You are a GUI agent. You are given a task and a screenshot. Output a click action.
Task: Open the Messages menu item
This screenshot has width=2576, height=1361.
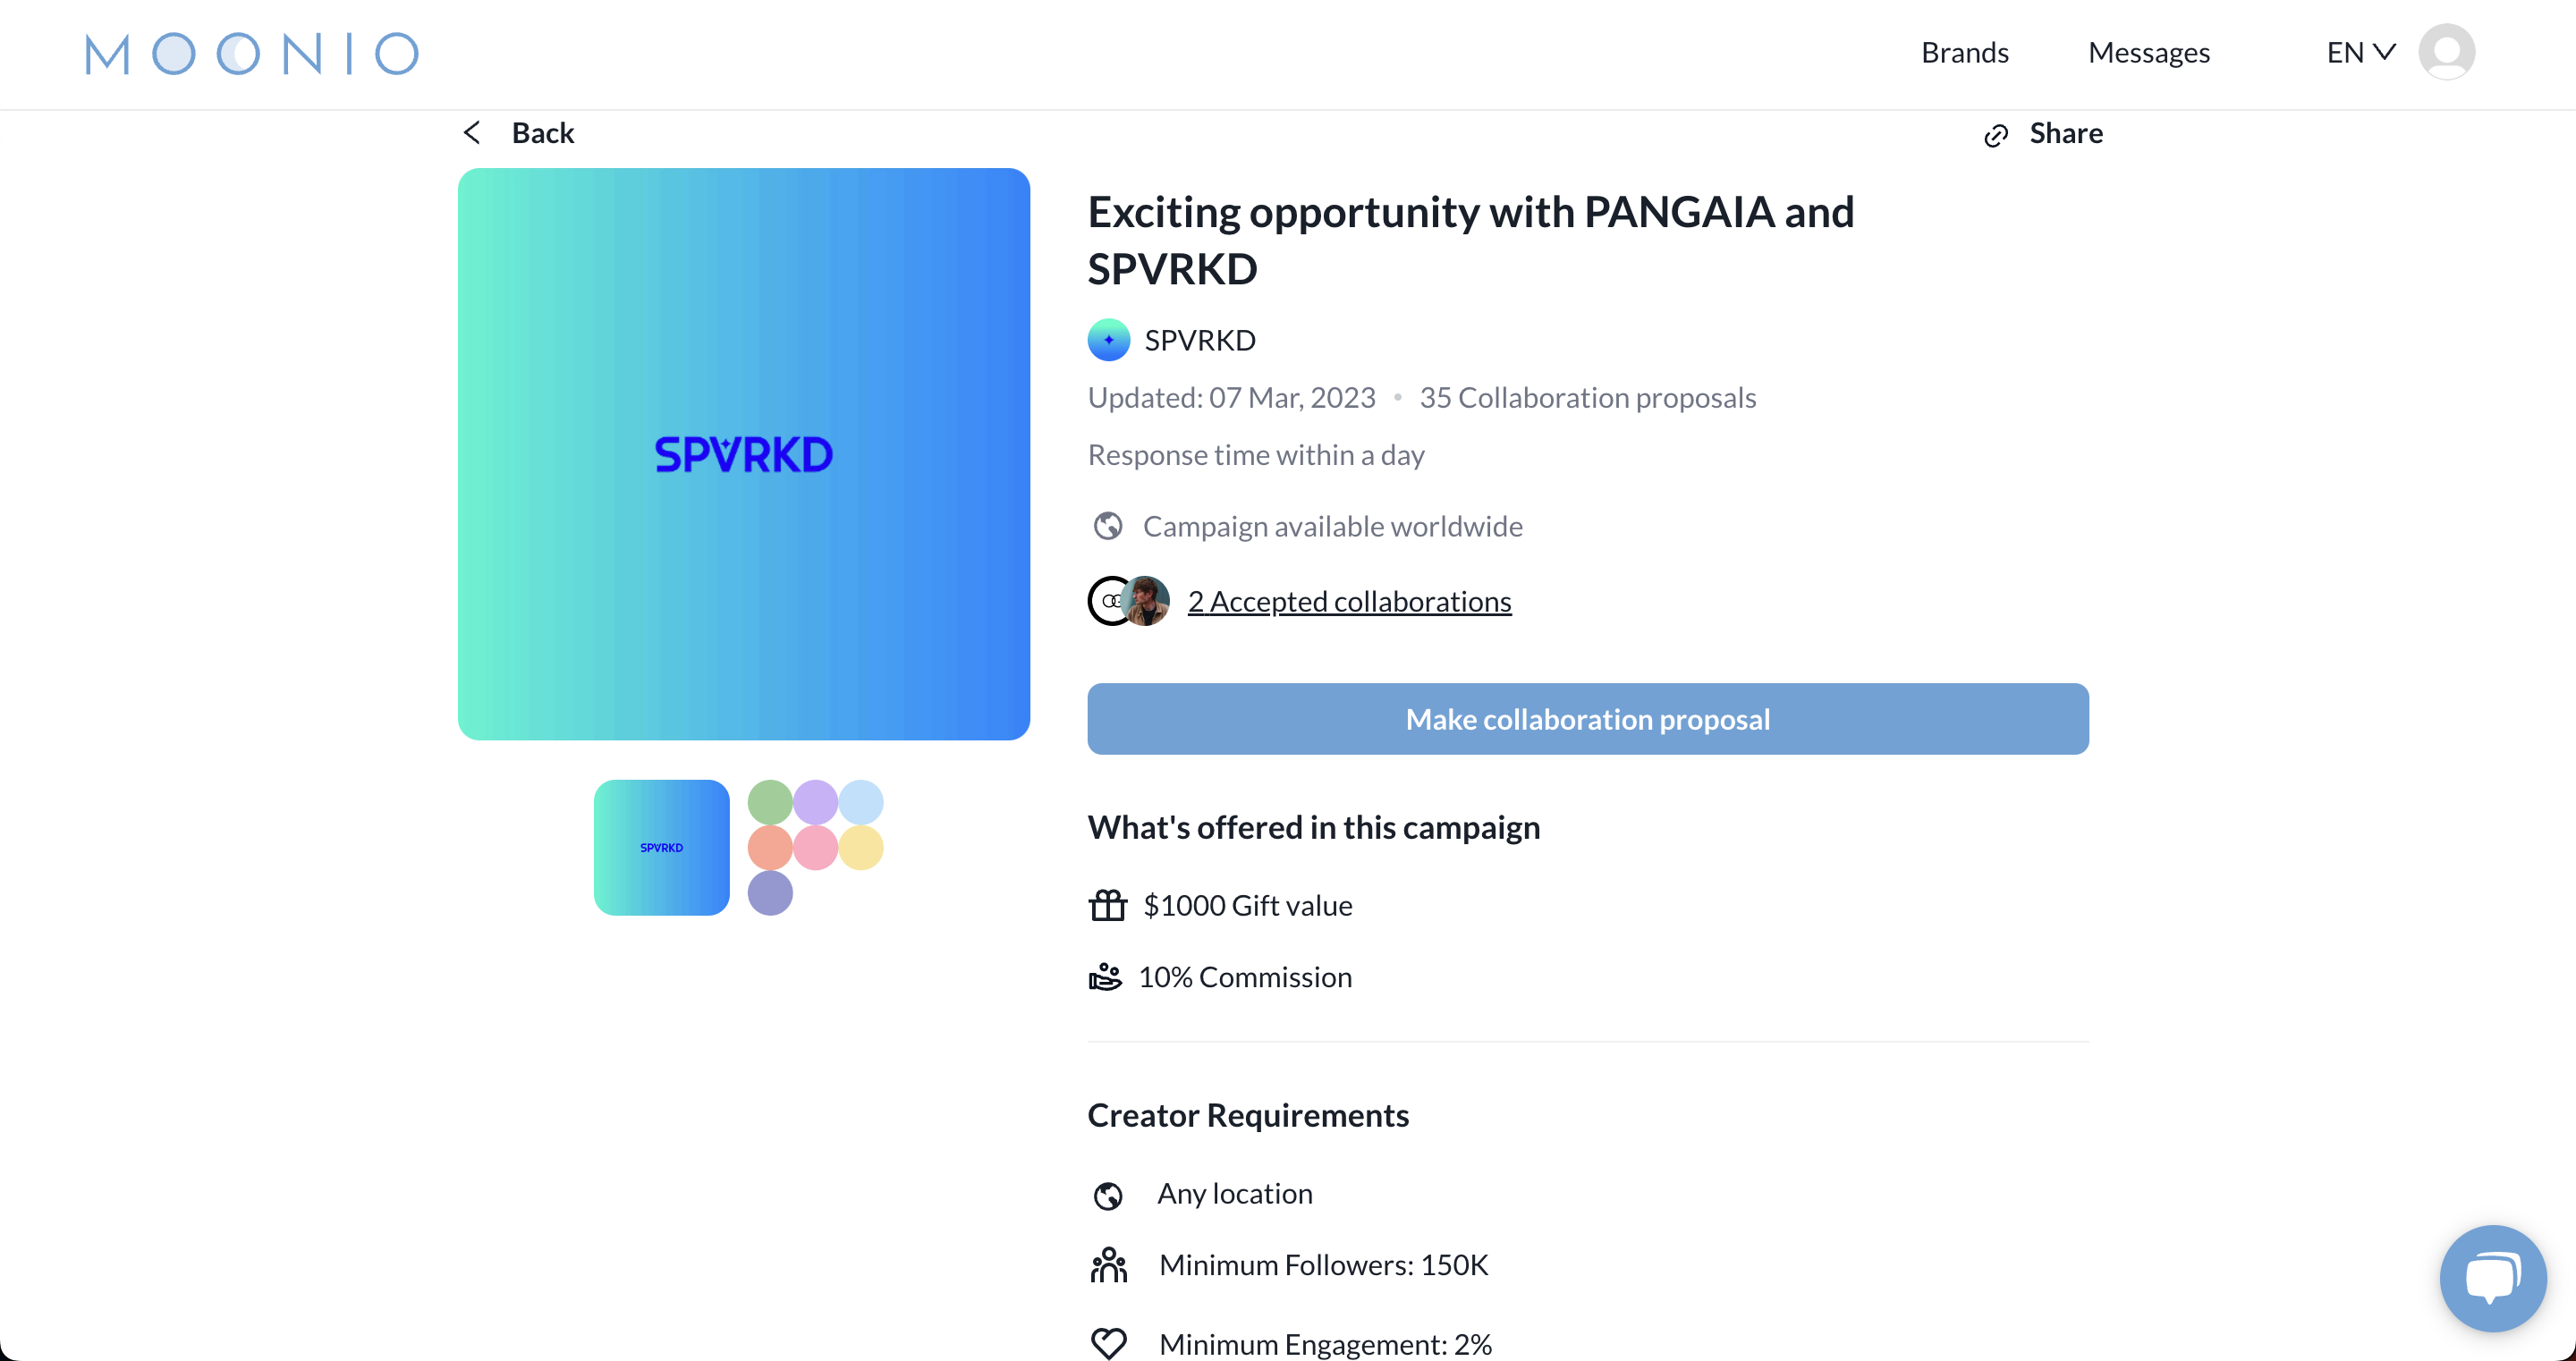pyautogui.click(x=2149, y=52)
